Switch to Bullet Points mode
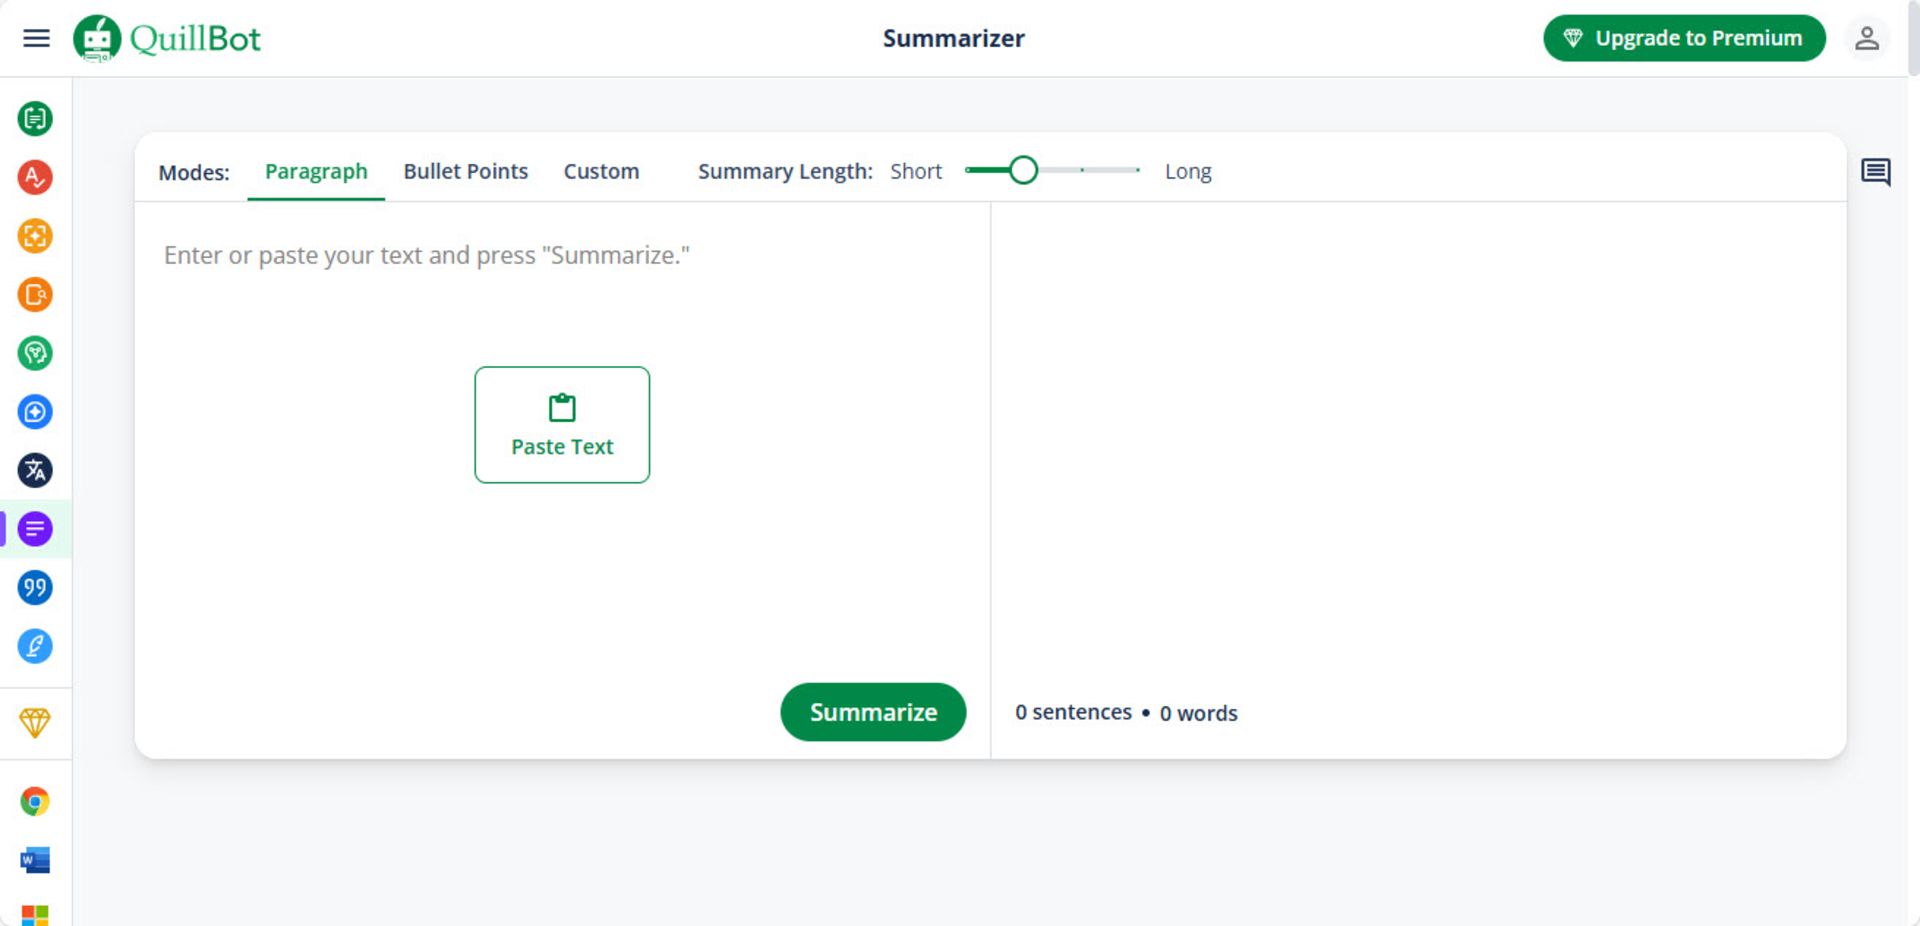This screenshot has width=1920, height=926. (465, 172)
